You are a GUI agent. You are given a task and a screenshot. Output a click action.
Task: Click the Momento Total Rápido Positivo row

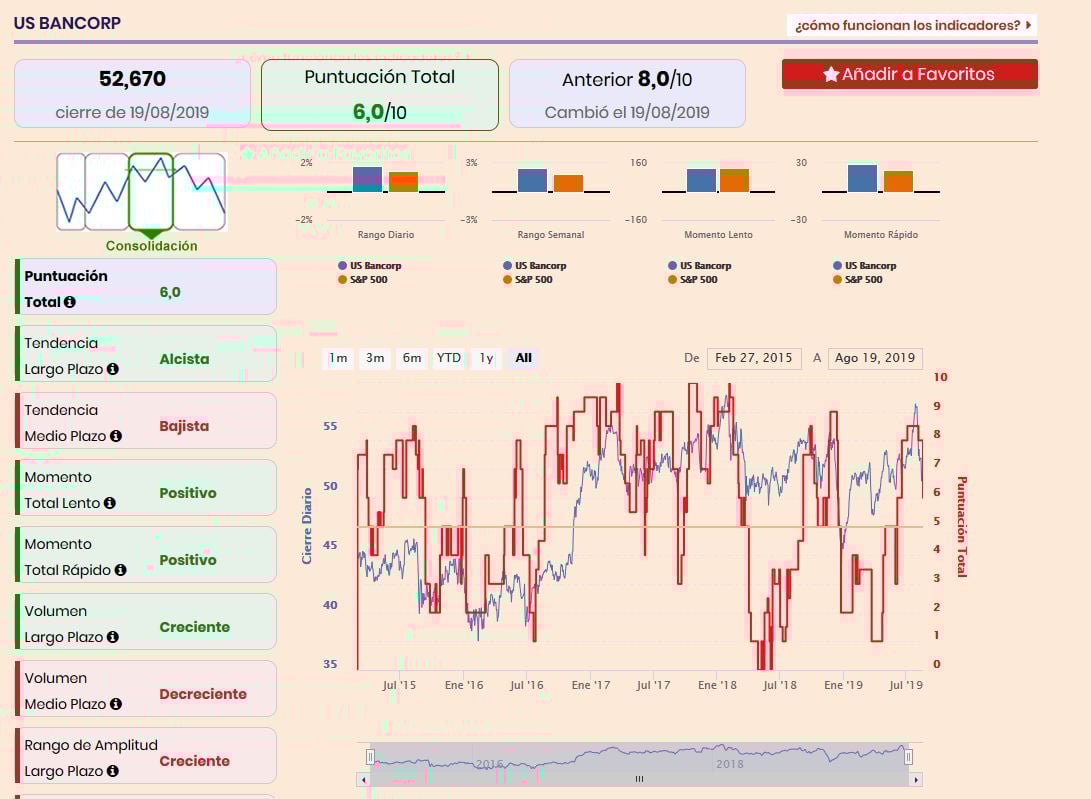[x=146, y=555]
